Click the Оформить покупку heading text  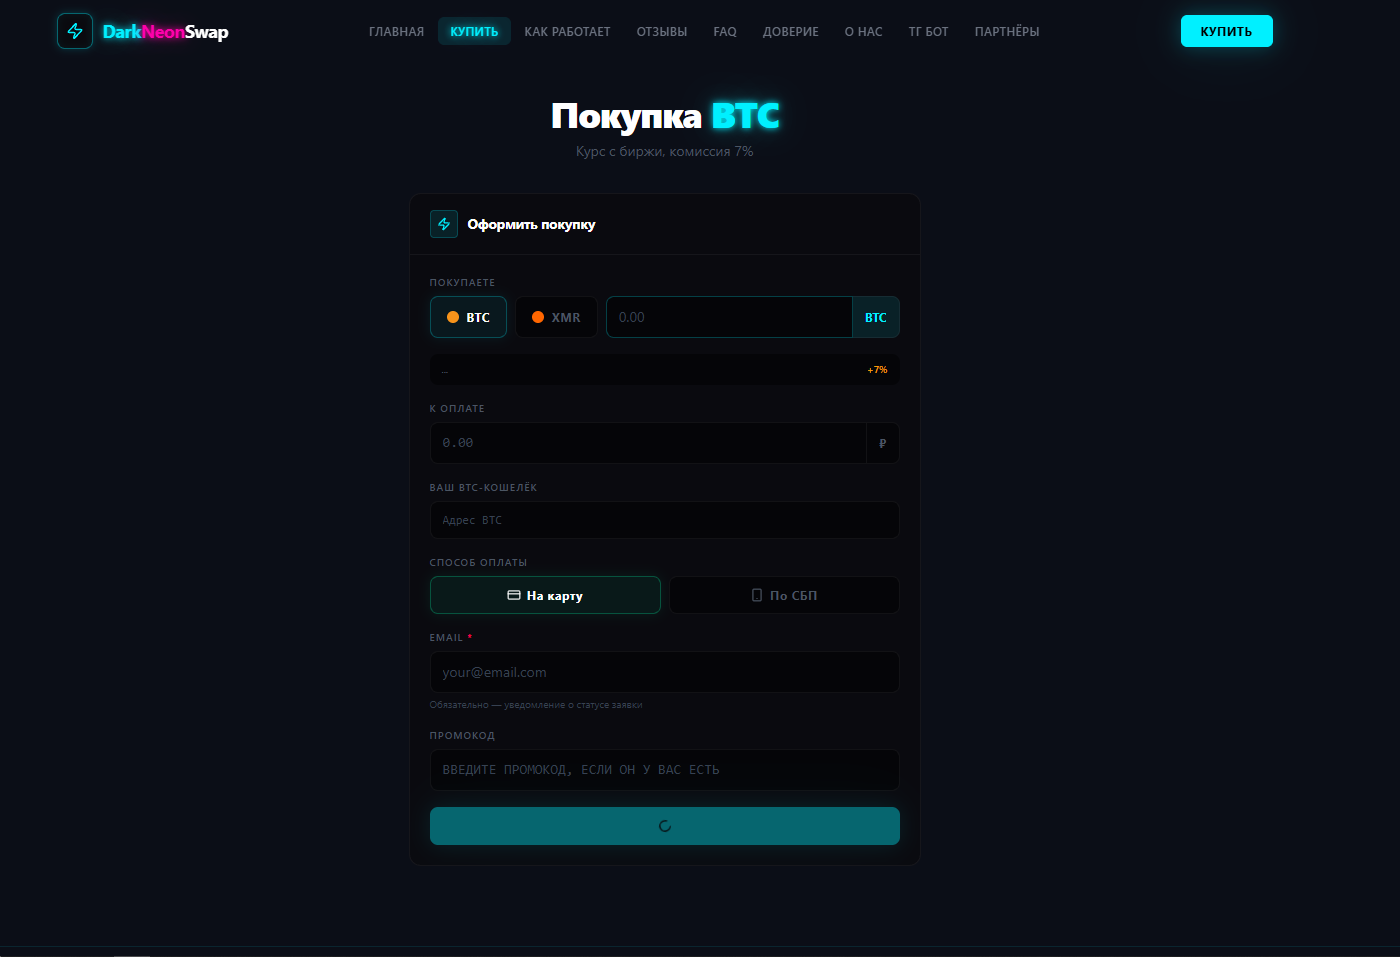click(531, 224)
